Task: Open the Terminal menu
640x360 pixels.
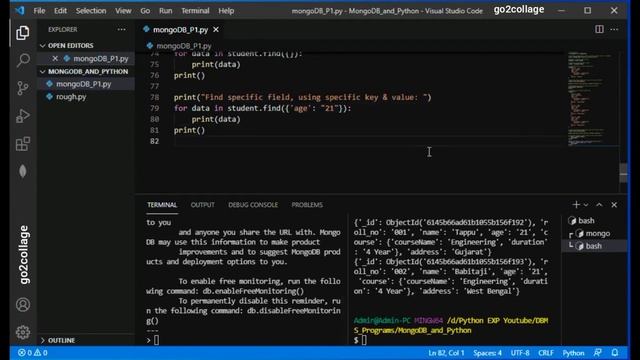Action: [195, 11]
